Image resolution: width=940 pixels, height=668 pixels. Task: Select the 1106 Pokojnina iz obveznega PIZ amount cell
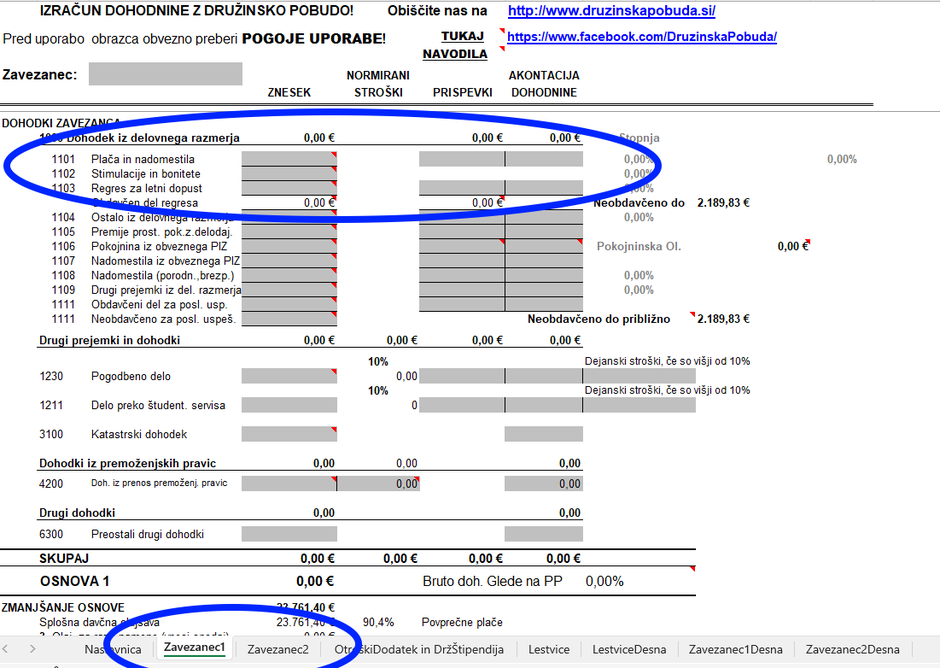click(x=289, y=246)
